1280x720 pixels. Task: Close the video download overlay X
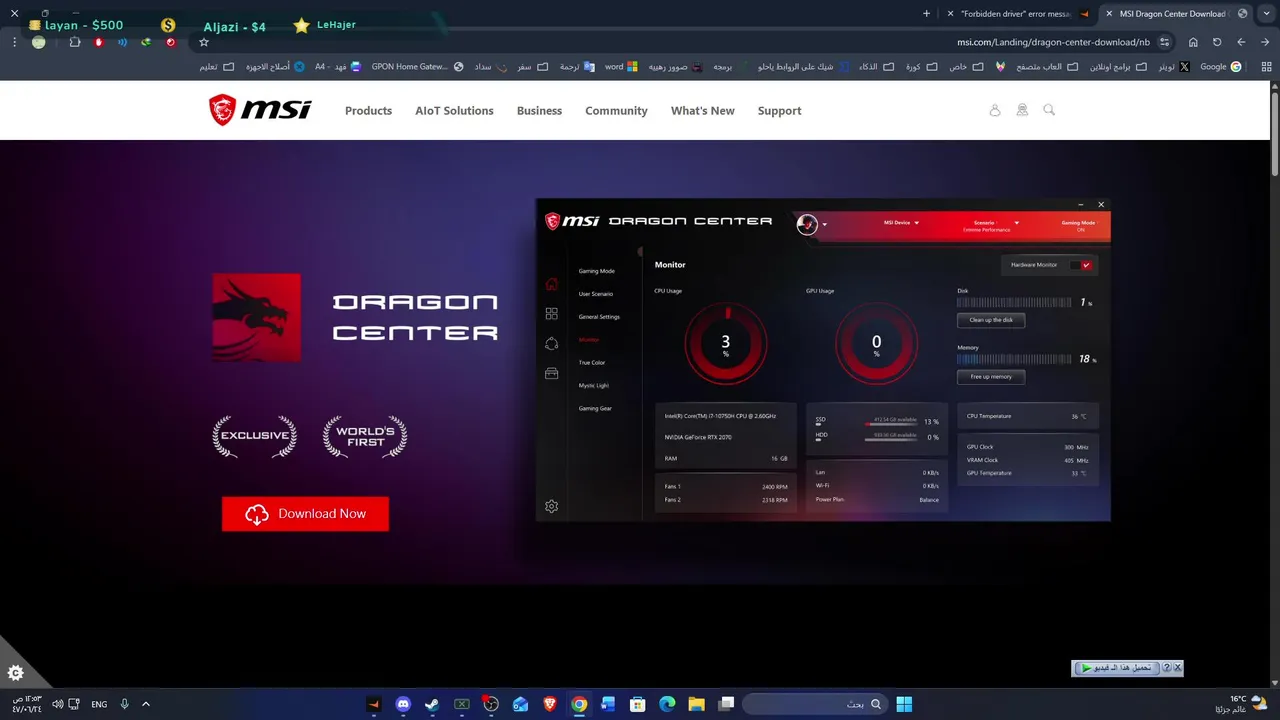tap(1177, 668)
